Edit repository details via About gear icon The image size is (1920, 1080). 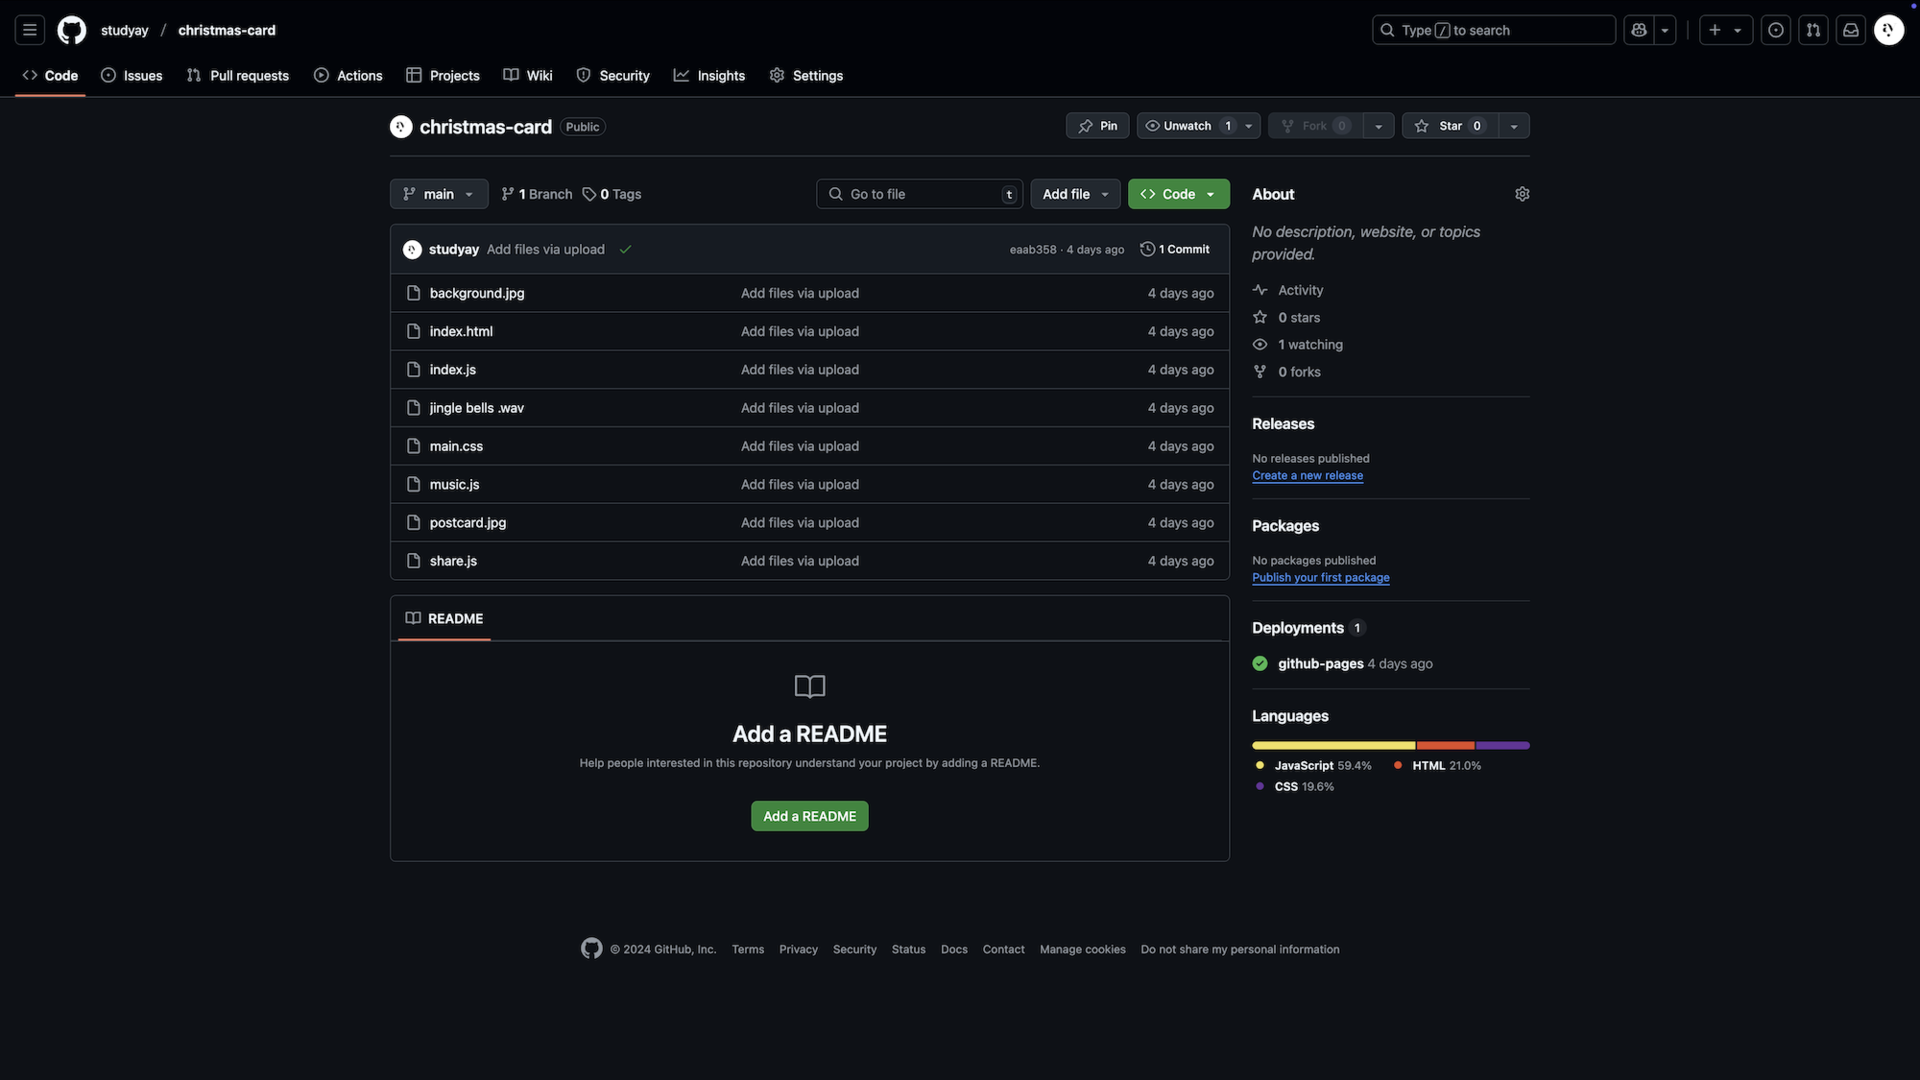1522,194
